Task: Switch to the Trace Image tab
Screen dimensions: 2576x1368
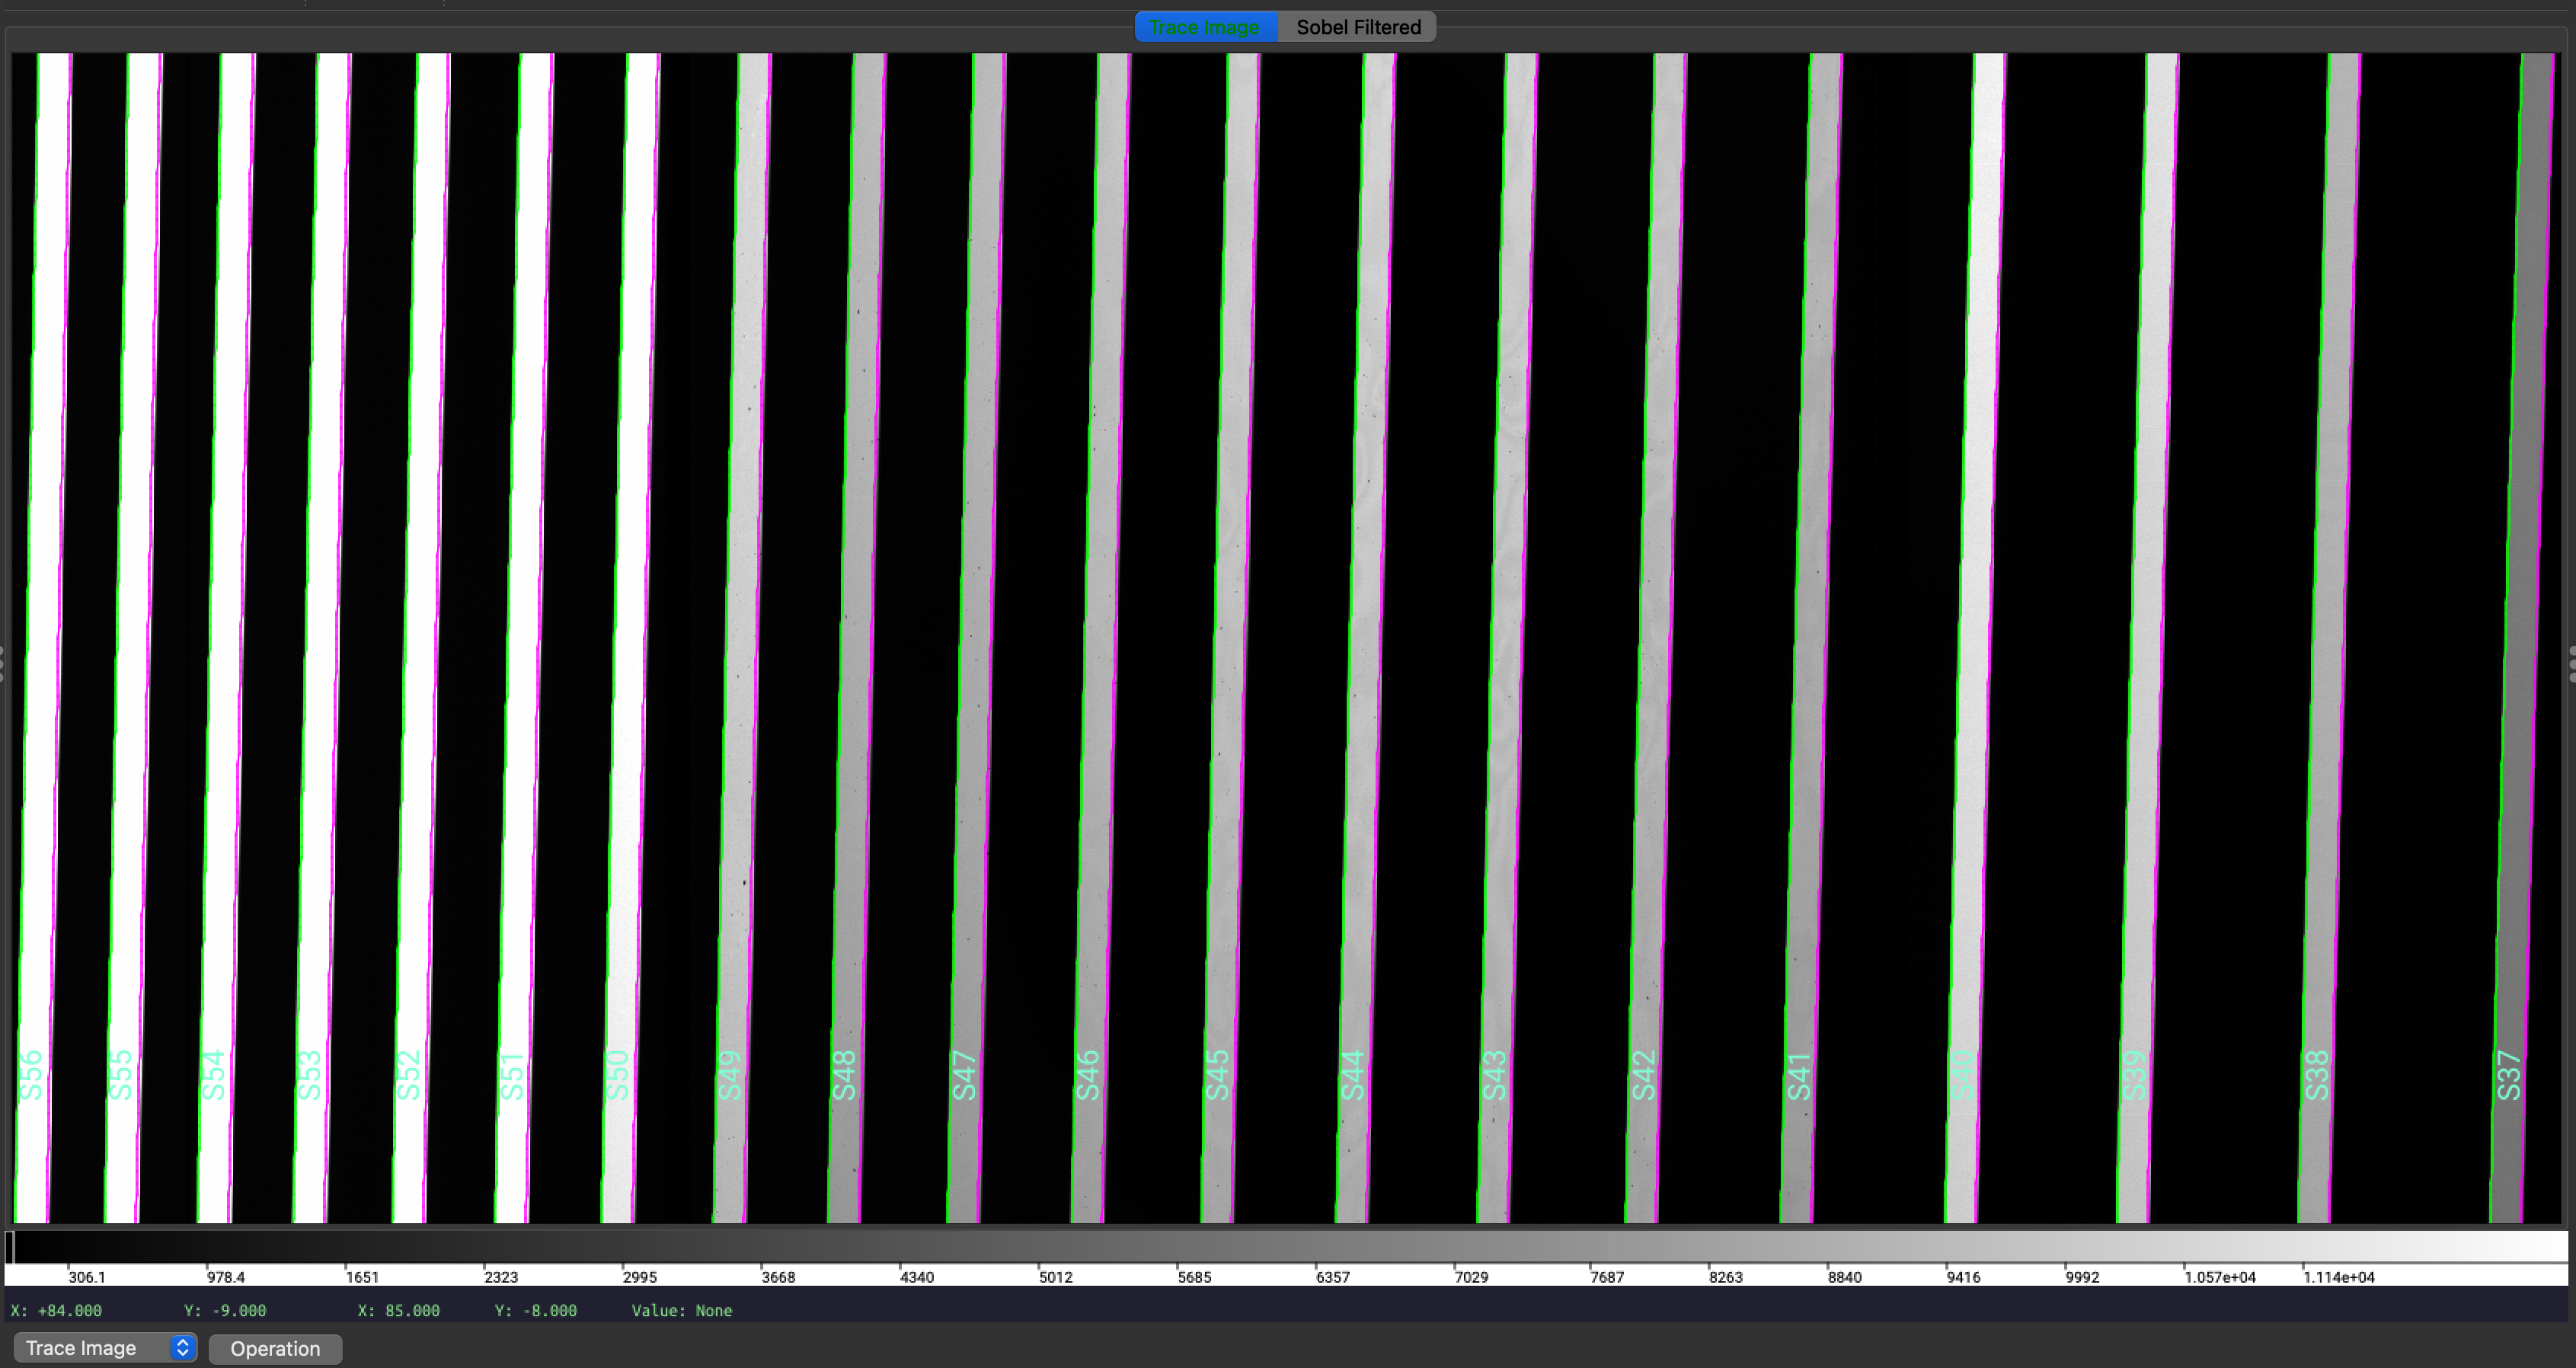Action: 1205,27
